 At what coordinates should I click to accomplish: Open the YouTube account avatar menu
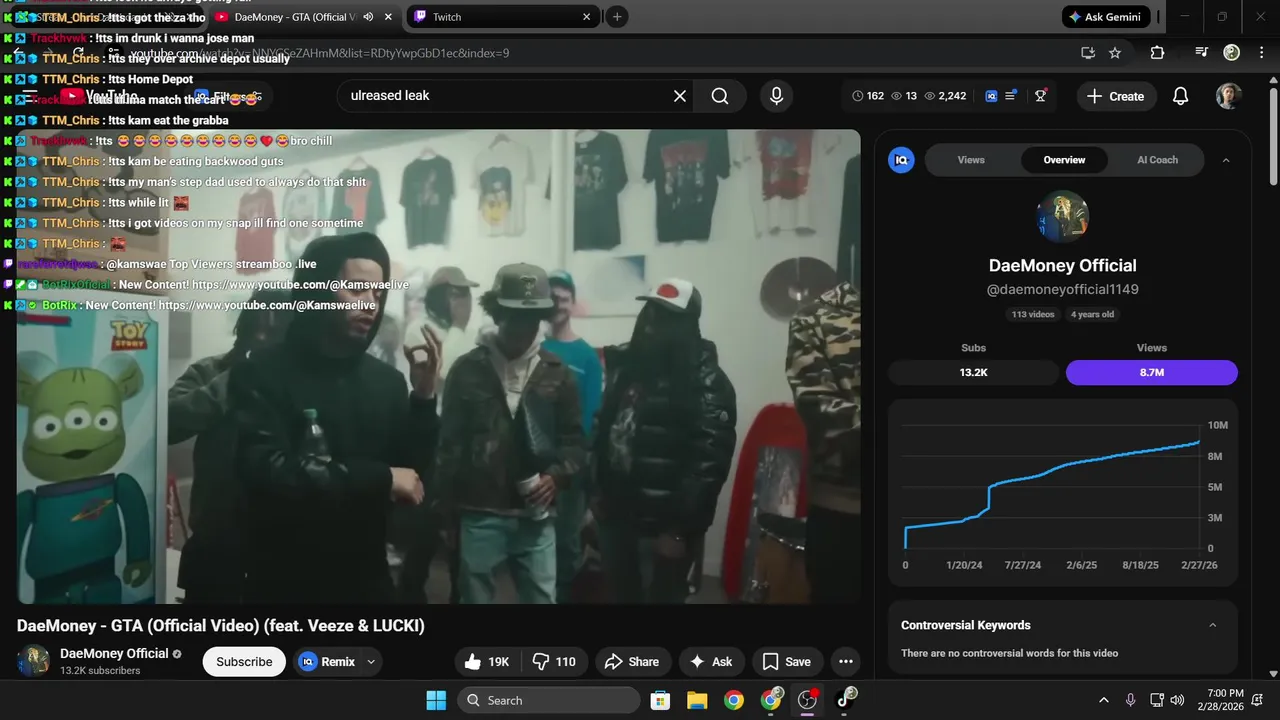(x=1229, y=96)
